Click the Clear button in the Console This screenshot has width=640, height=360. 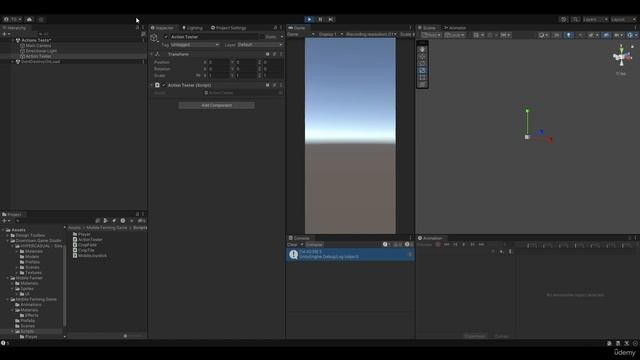pyautogui.click(x=293, y=244)
